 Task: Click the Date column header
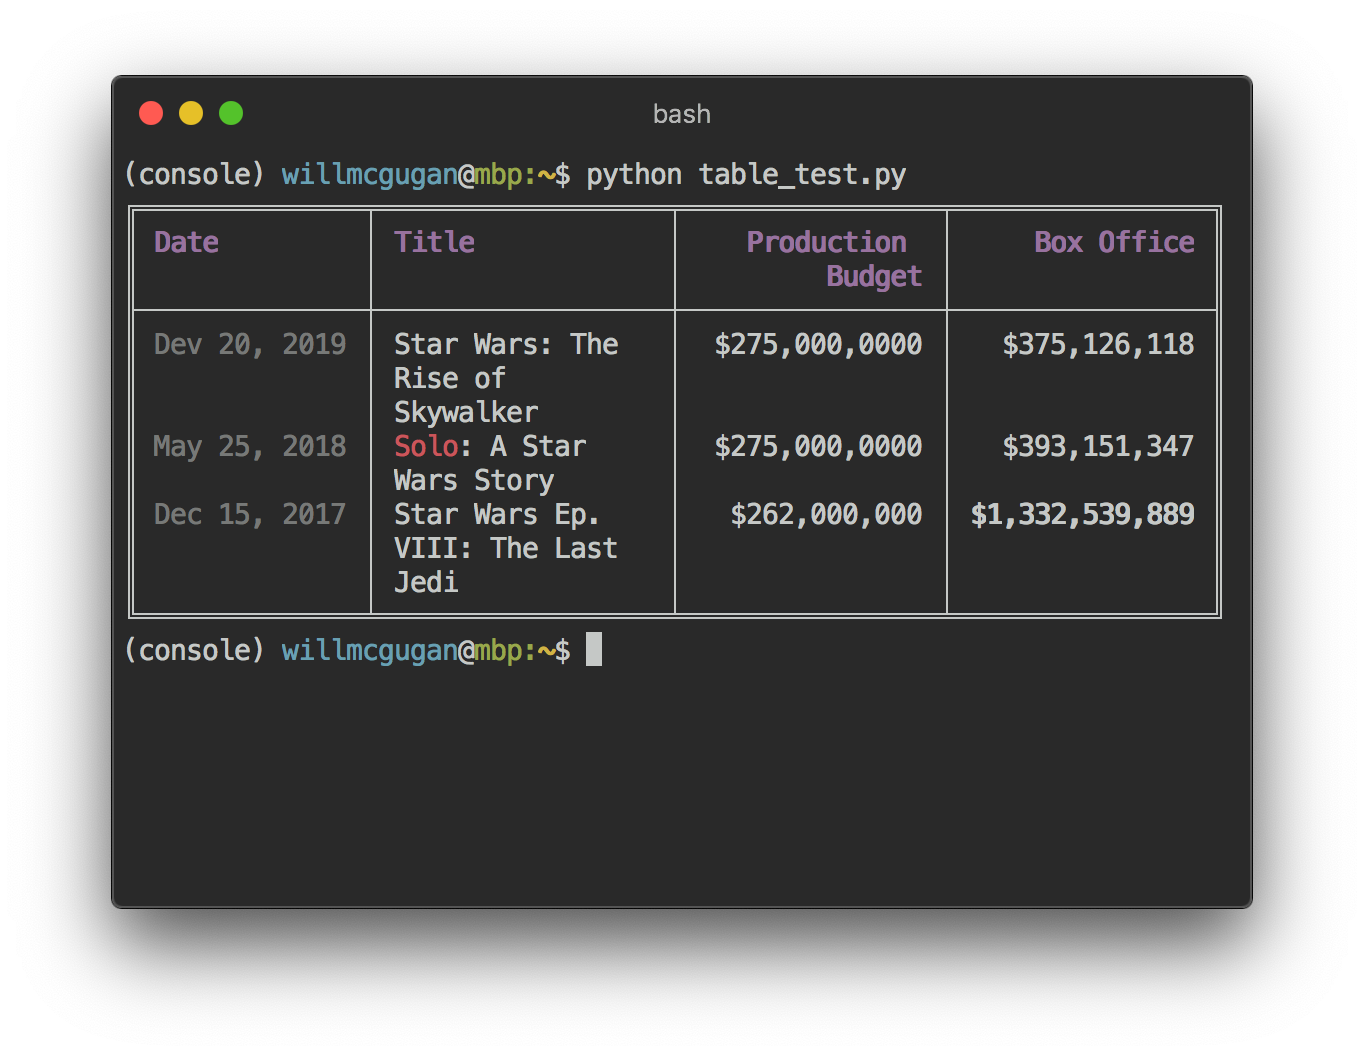[x=187, y=242]
